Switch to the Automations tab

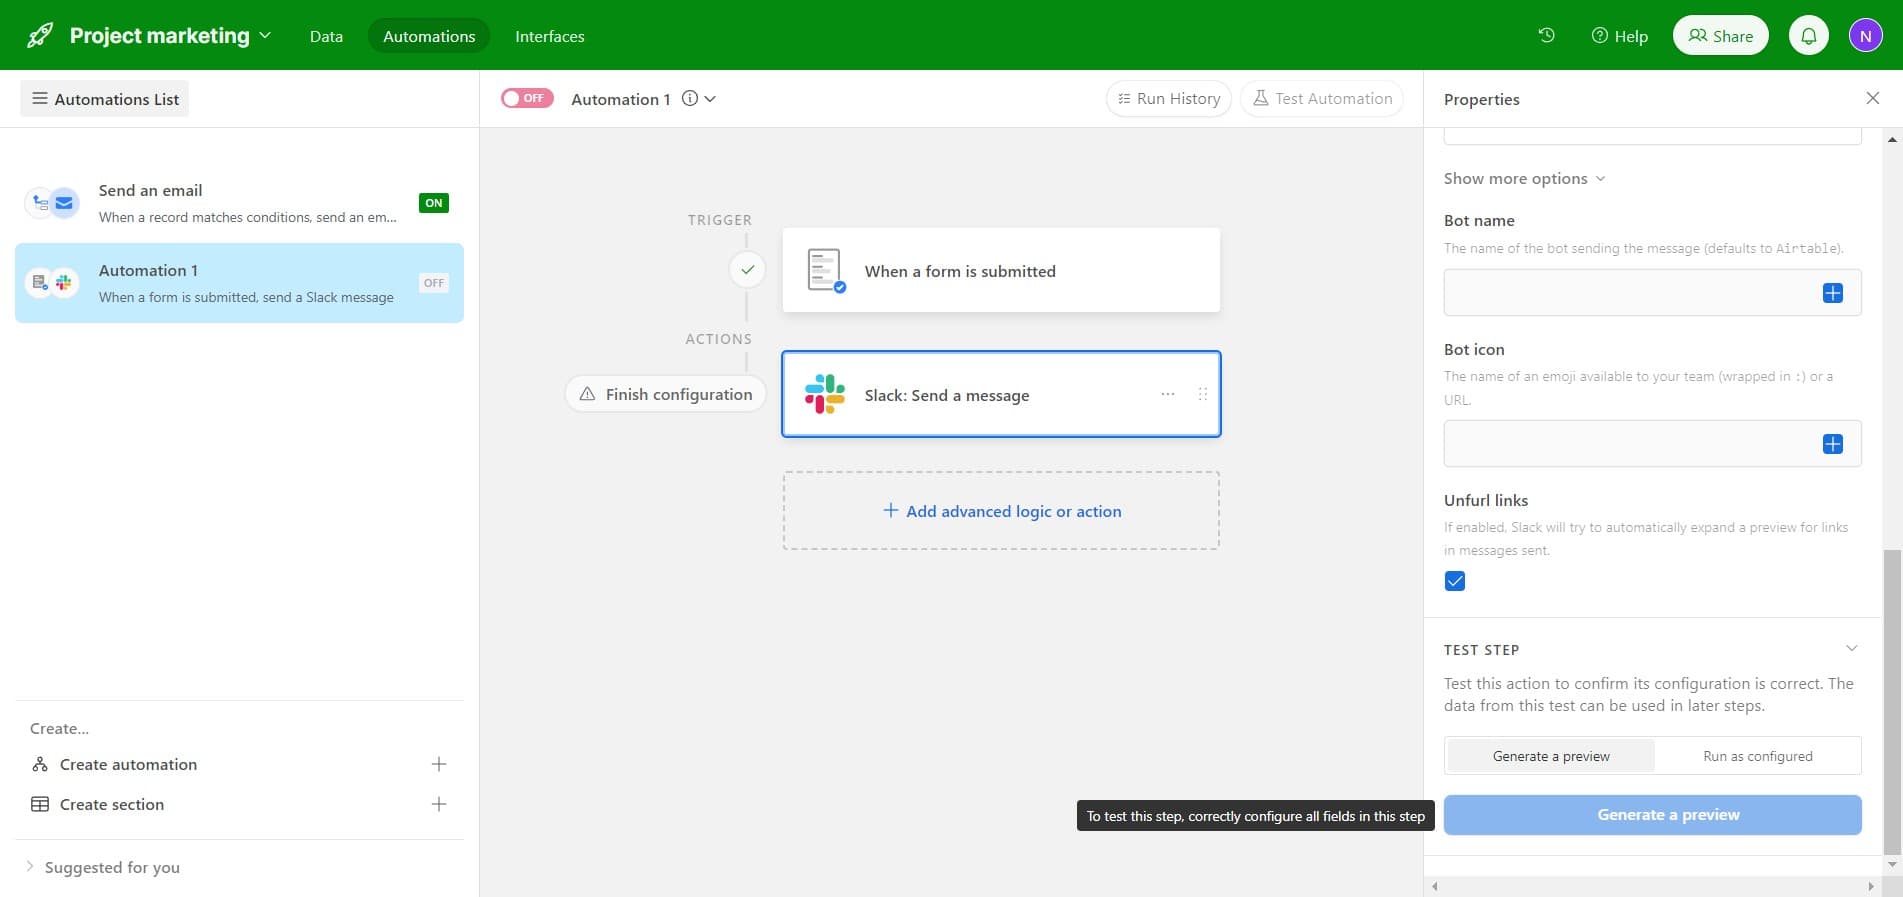coord(429,36)
